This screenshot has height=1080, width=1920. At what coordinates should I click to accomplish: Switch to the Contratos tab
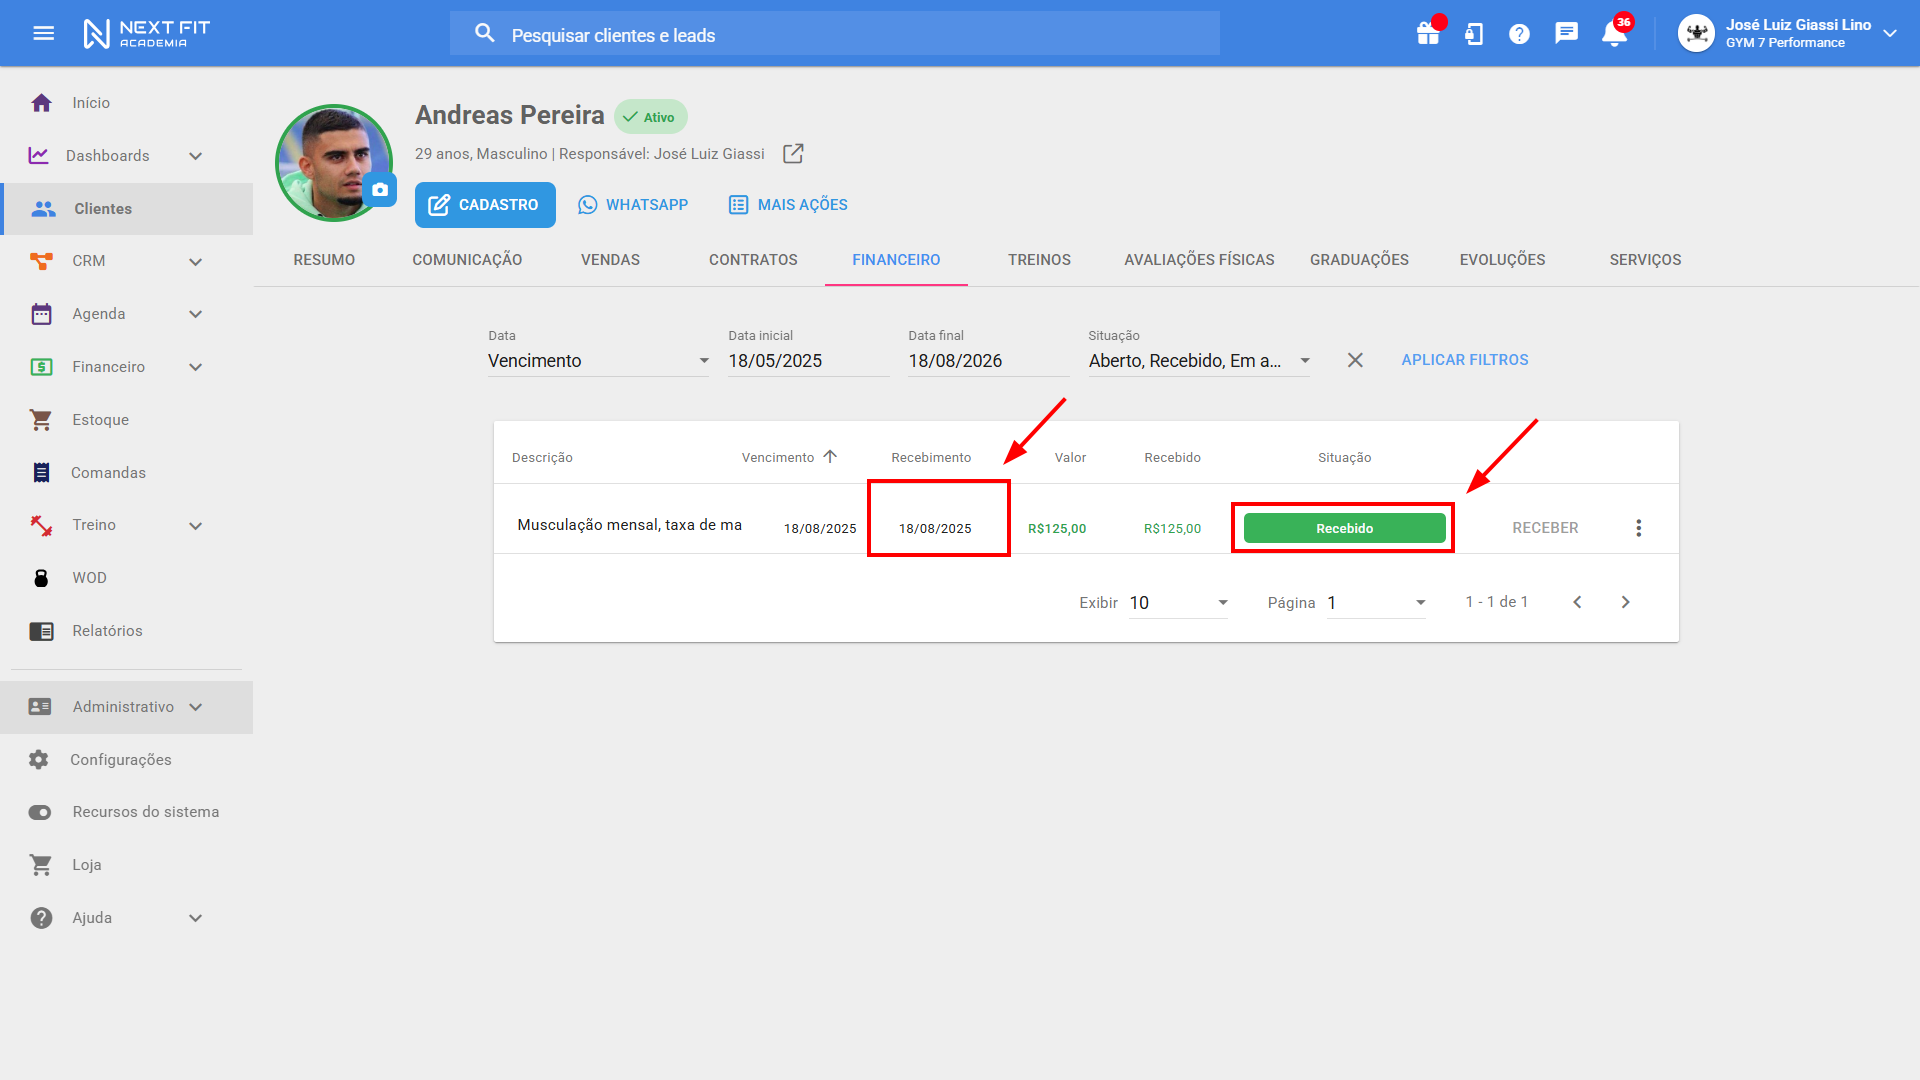pos(753,260)
